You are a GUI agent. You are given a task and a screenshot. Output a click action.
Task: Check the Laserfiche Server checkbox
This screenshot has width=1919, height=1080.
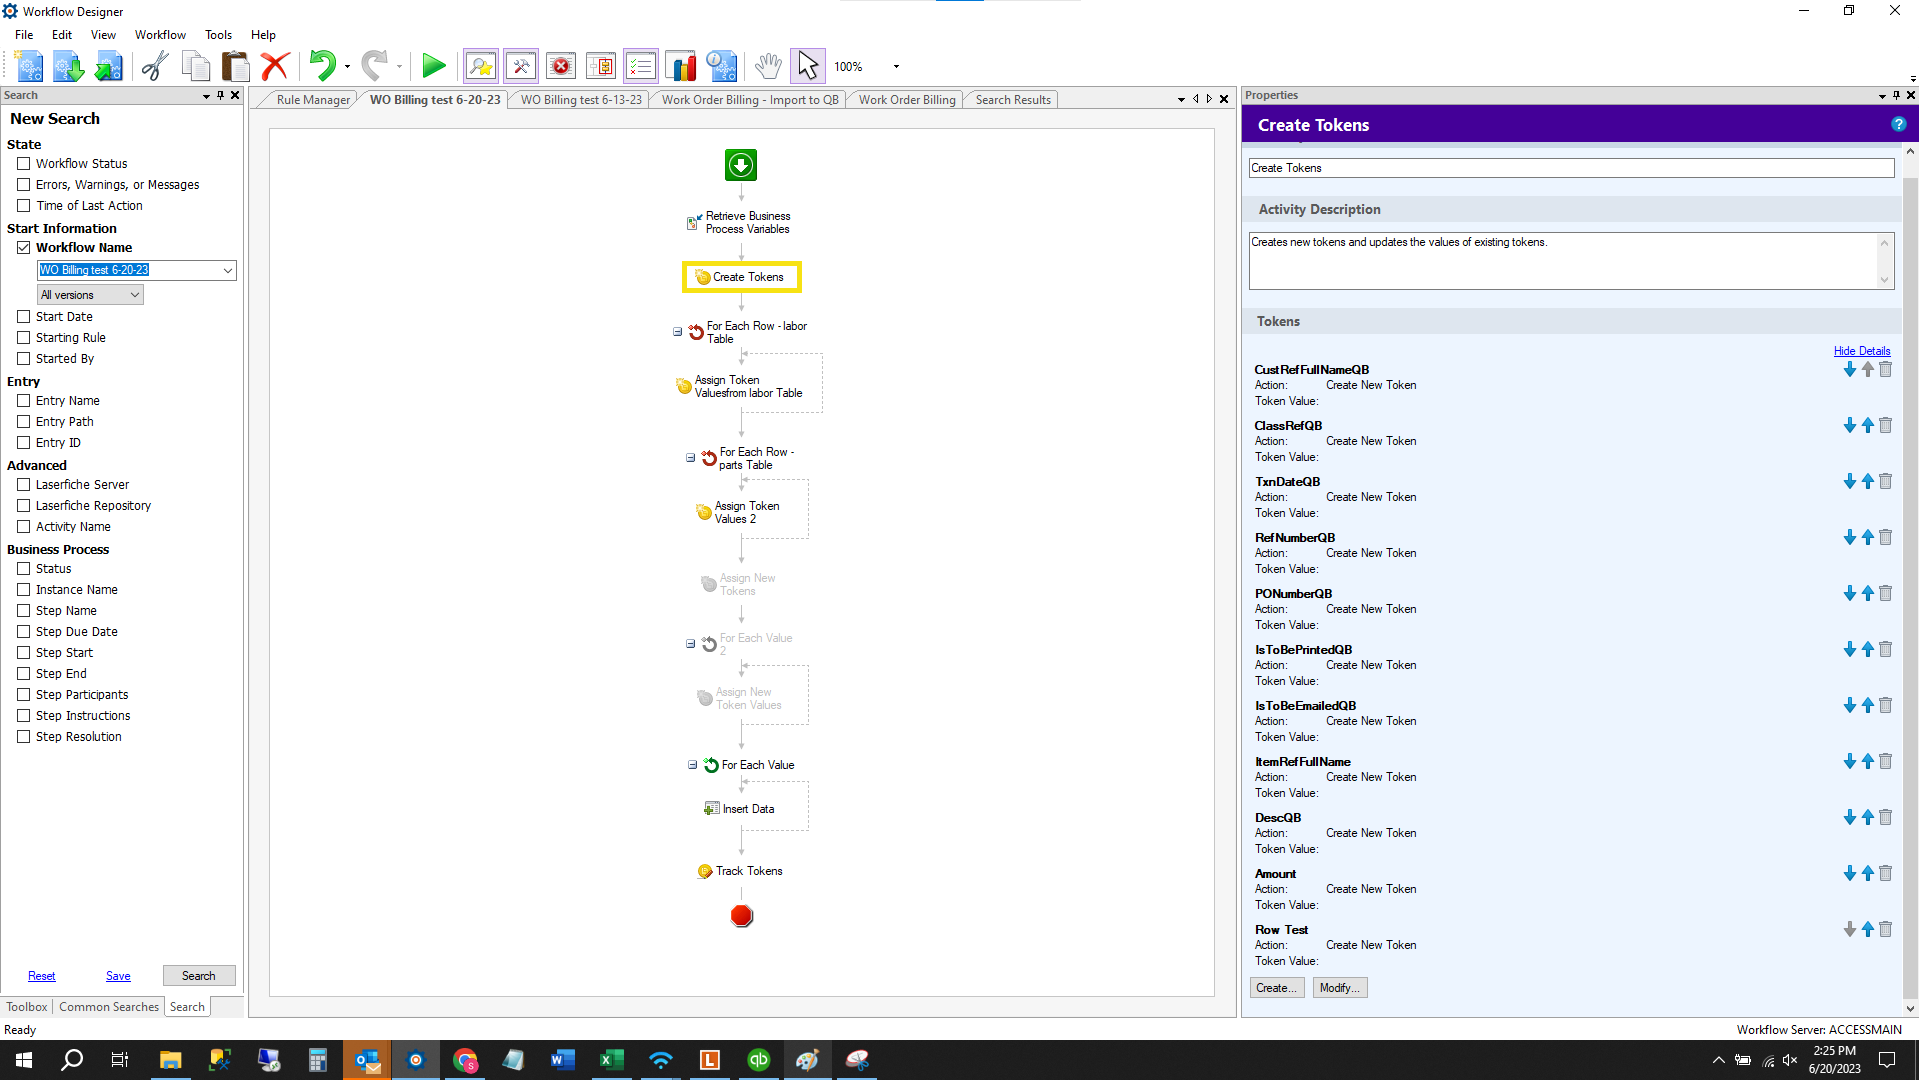tap(24, 485)
